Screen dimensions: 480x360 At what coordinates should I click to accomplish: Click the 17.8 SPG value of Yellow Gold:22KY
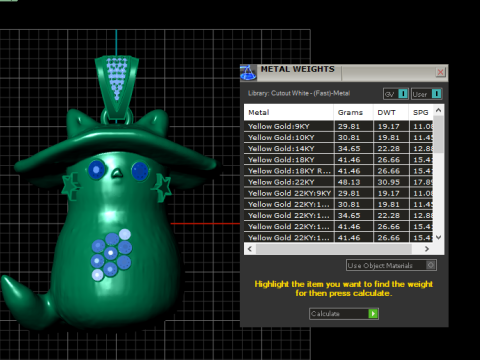423,182
